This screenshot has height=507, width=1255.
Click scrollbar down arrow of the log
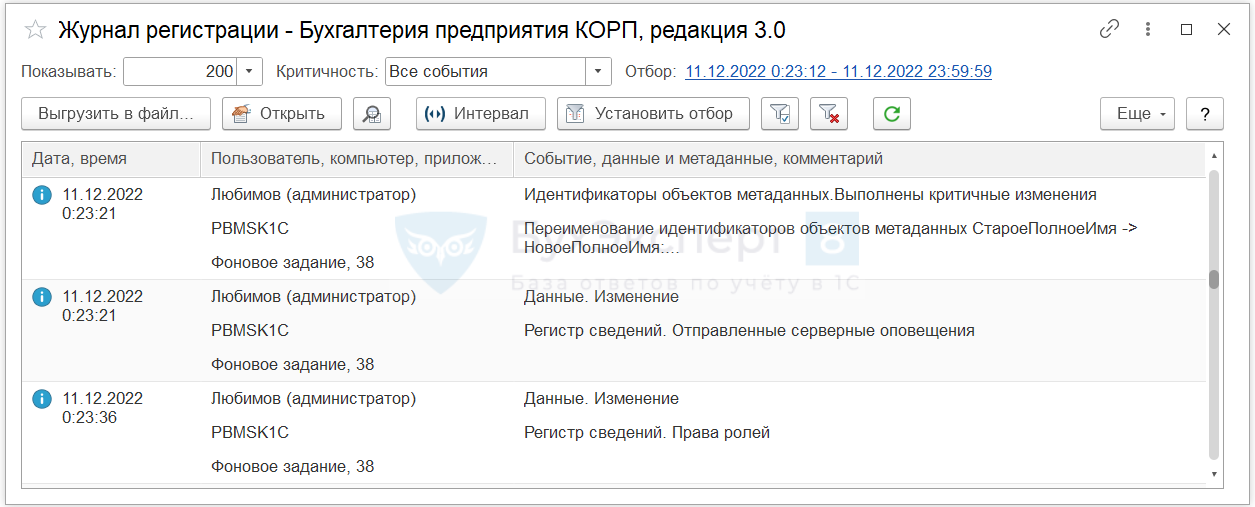1214,474
